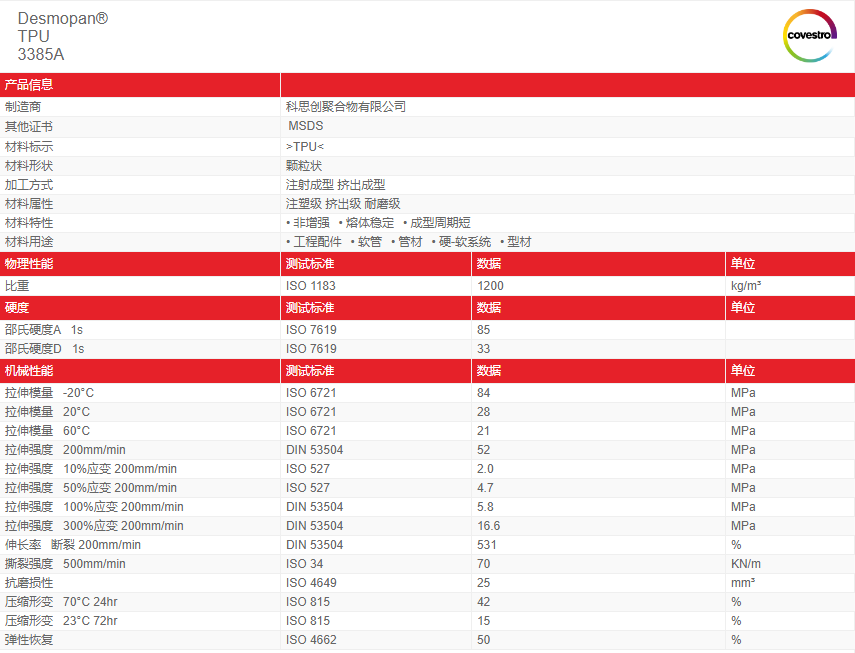
Task: Select the >TPU< material marking value
Action: point(305,146)
